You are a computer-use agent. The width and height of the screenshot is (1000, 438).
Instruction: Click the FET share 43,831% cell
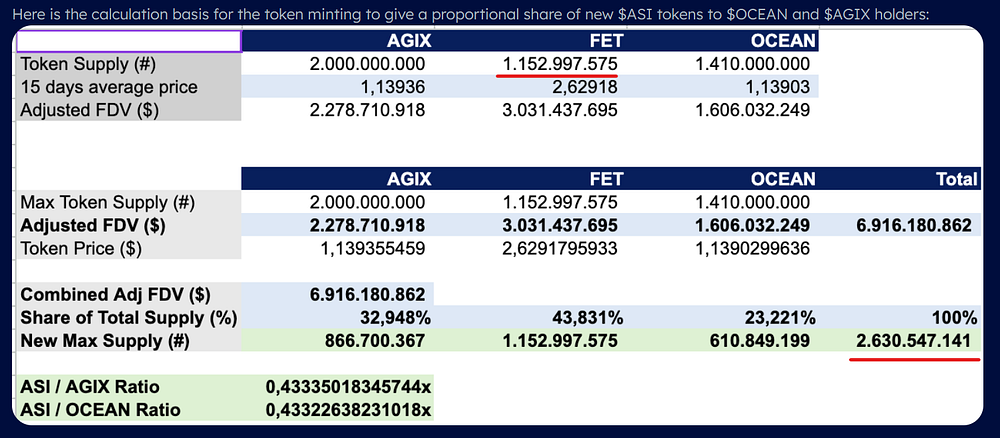click(530, 318)
